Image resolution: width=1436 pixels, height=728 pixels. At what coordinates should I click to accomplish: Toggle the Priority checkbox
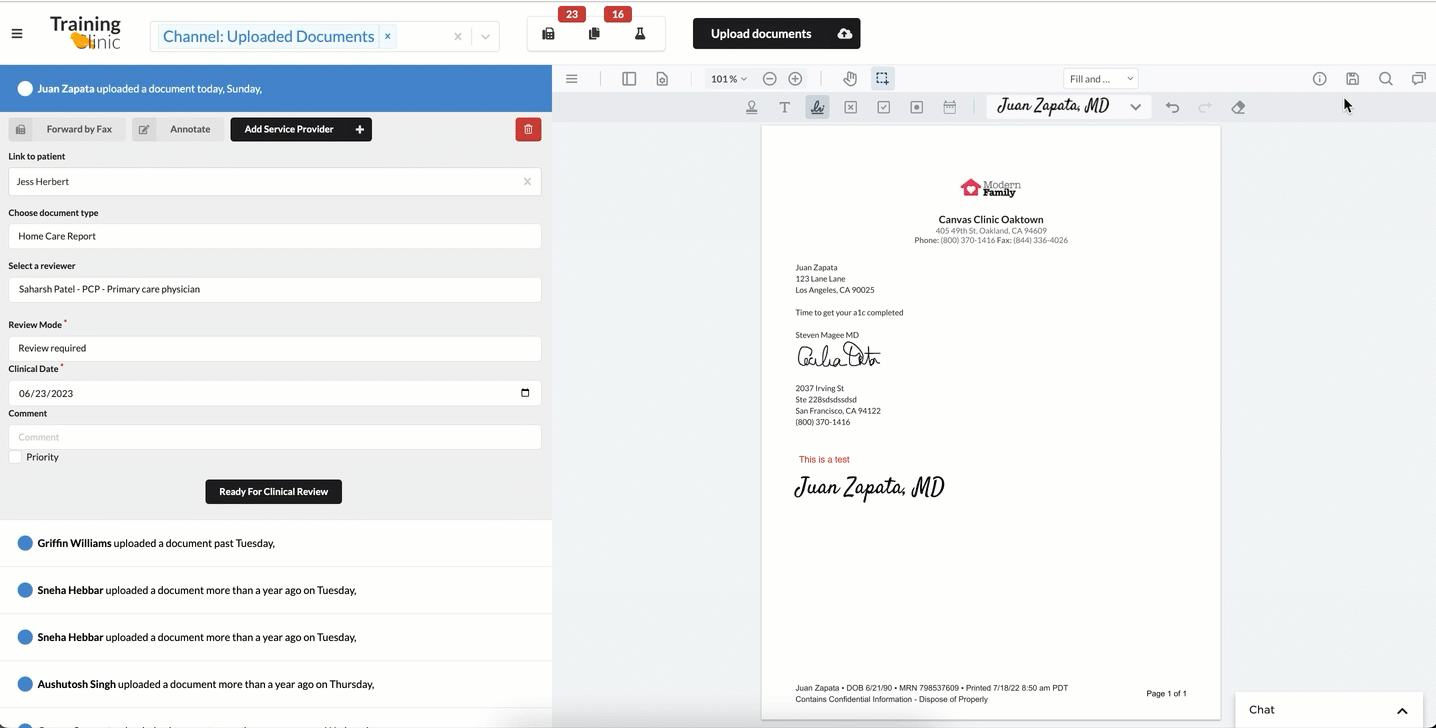click(15, 457)
